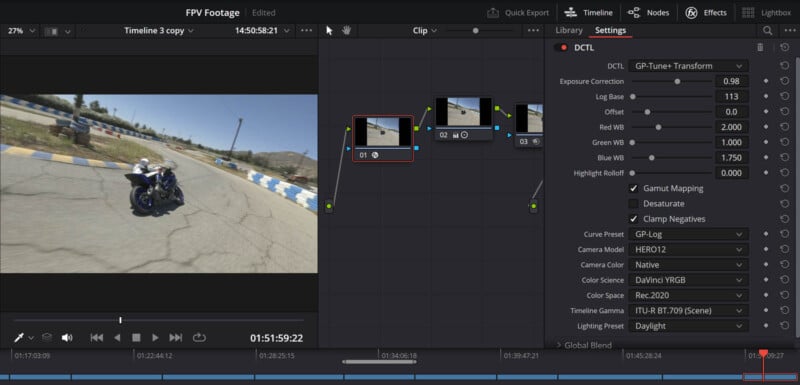The width and height of the screenshot is (800, 385).
Task: Open the GP-Tune+ Transform DCTL dropdown
Action: click(x=688, y=66)
